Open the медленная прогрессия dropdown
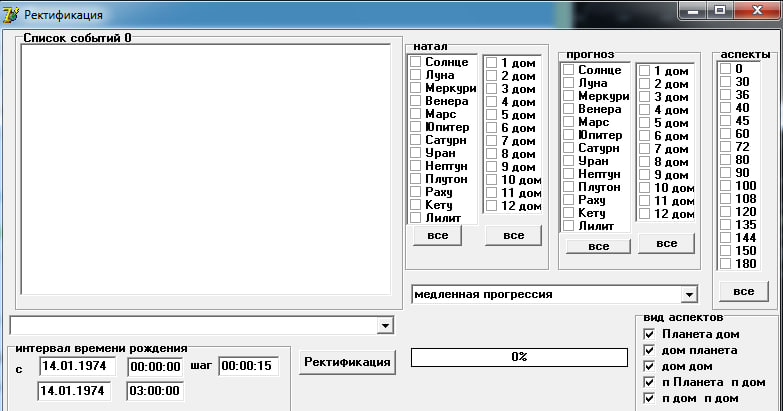The width and height of the screenshot is (783, 411). tap(688, 295)
